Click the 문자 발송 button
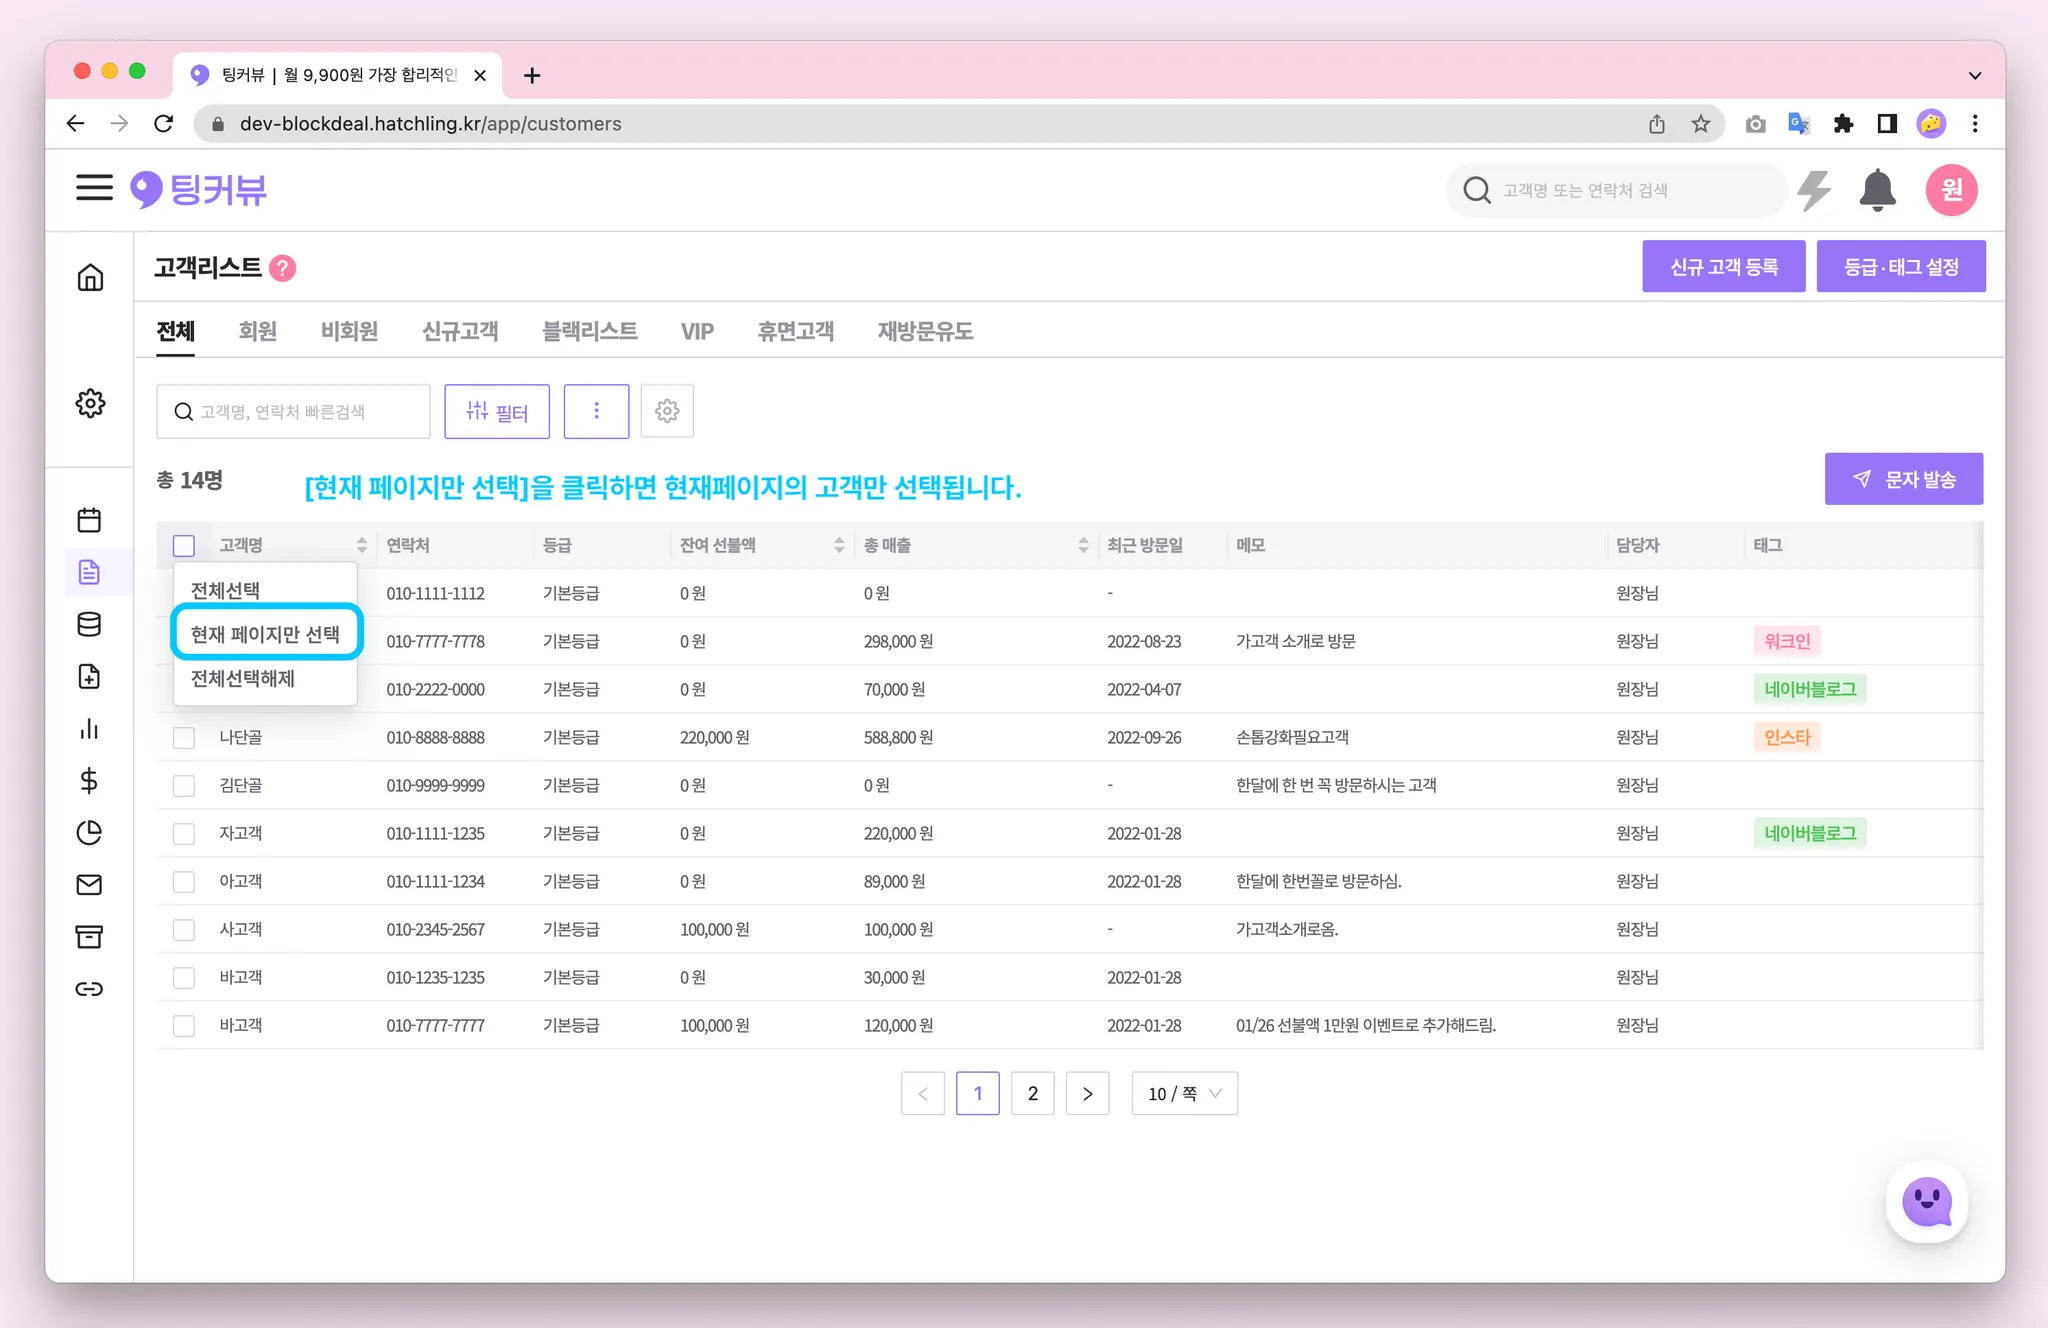Viewport: 2048px width, 1328px height. click(x=1903, y=479)
